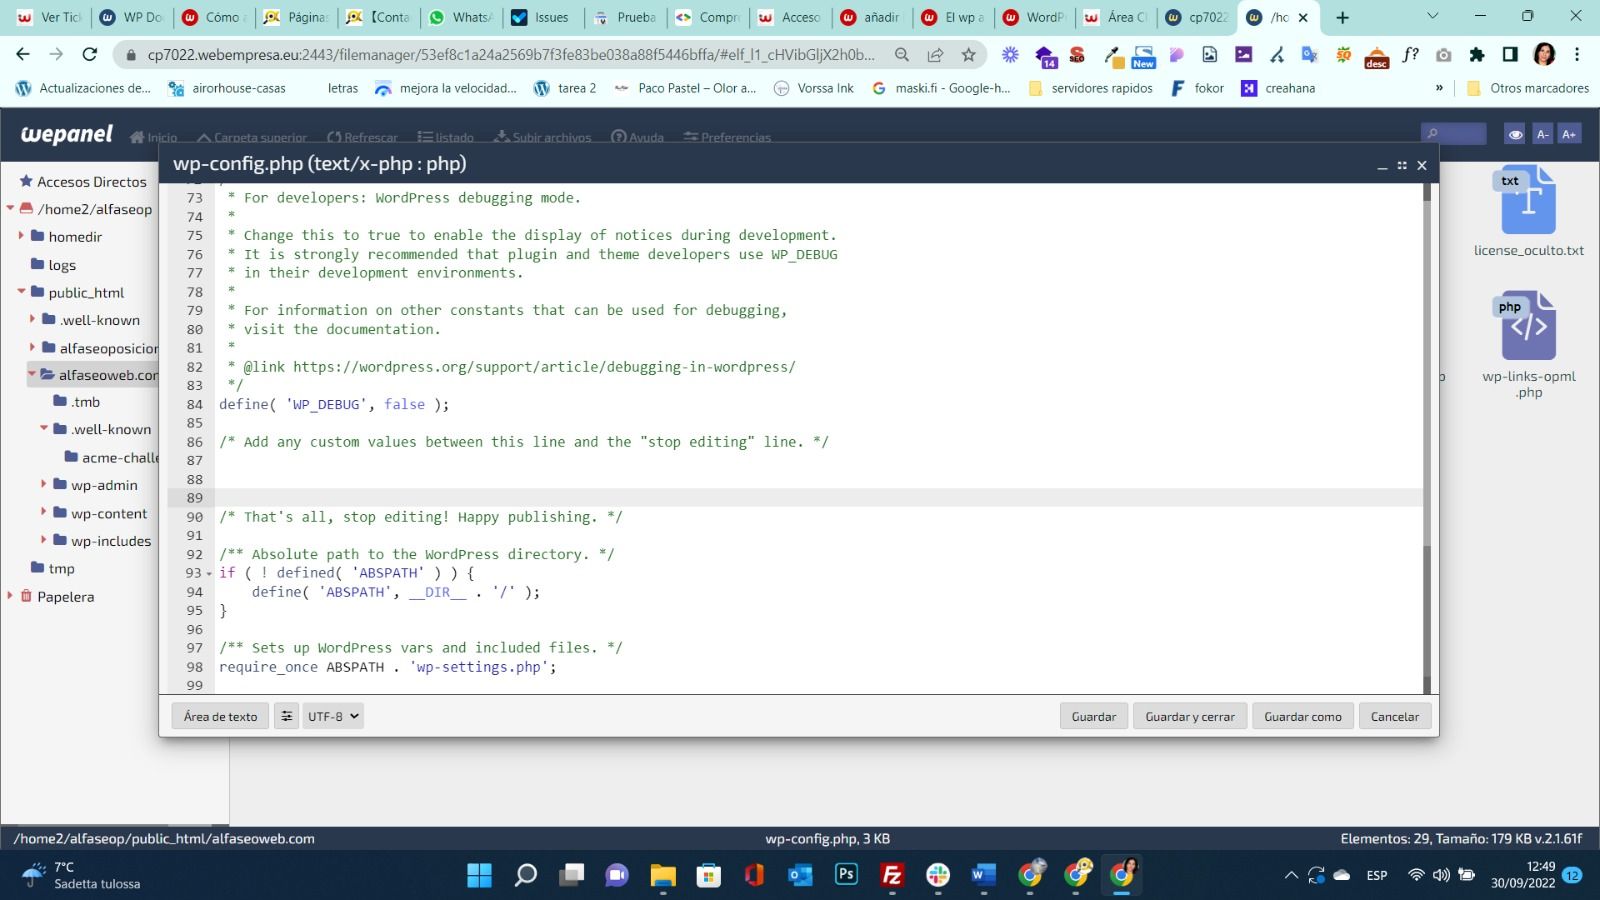
Task: Open the creahana bookmark
Action: click(x=1278, y=88)
